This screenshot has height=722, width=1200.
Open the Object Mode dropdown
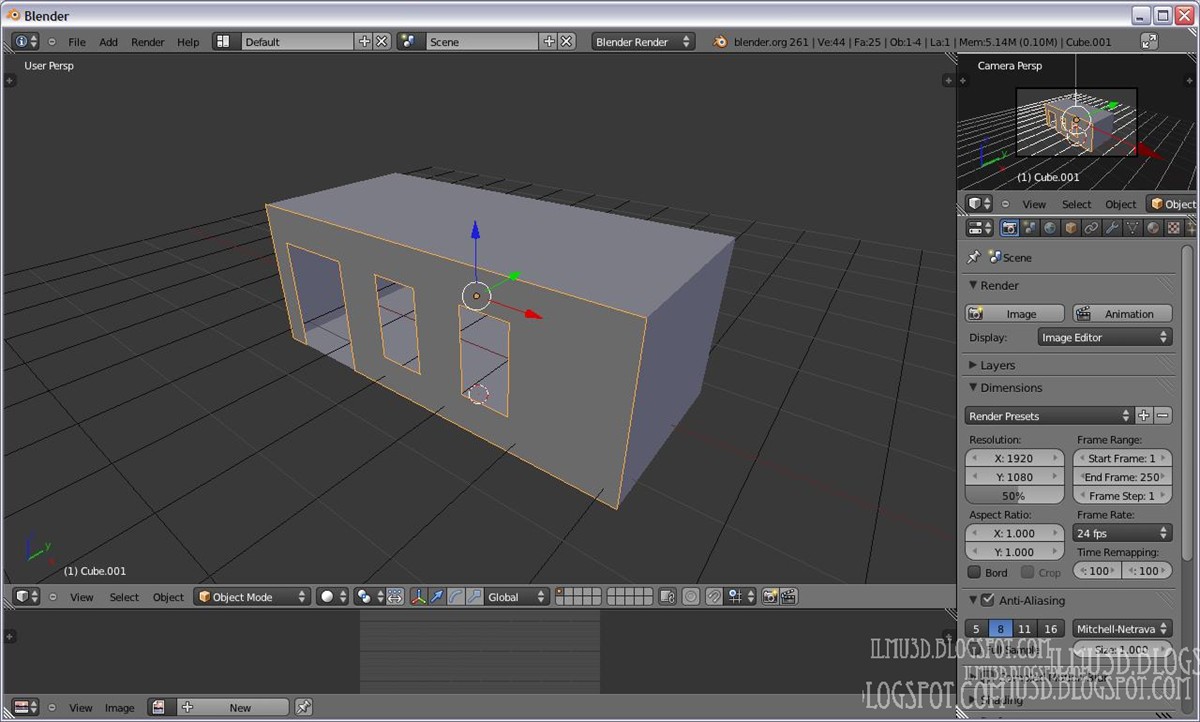click(x=253, y=597)
